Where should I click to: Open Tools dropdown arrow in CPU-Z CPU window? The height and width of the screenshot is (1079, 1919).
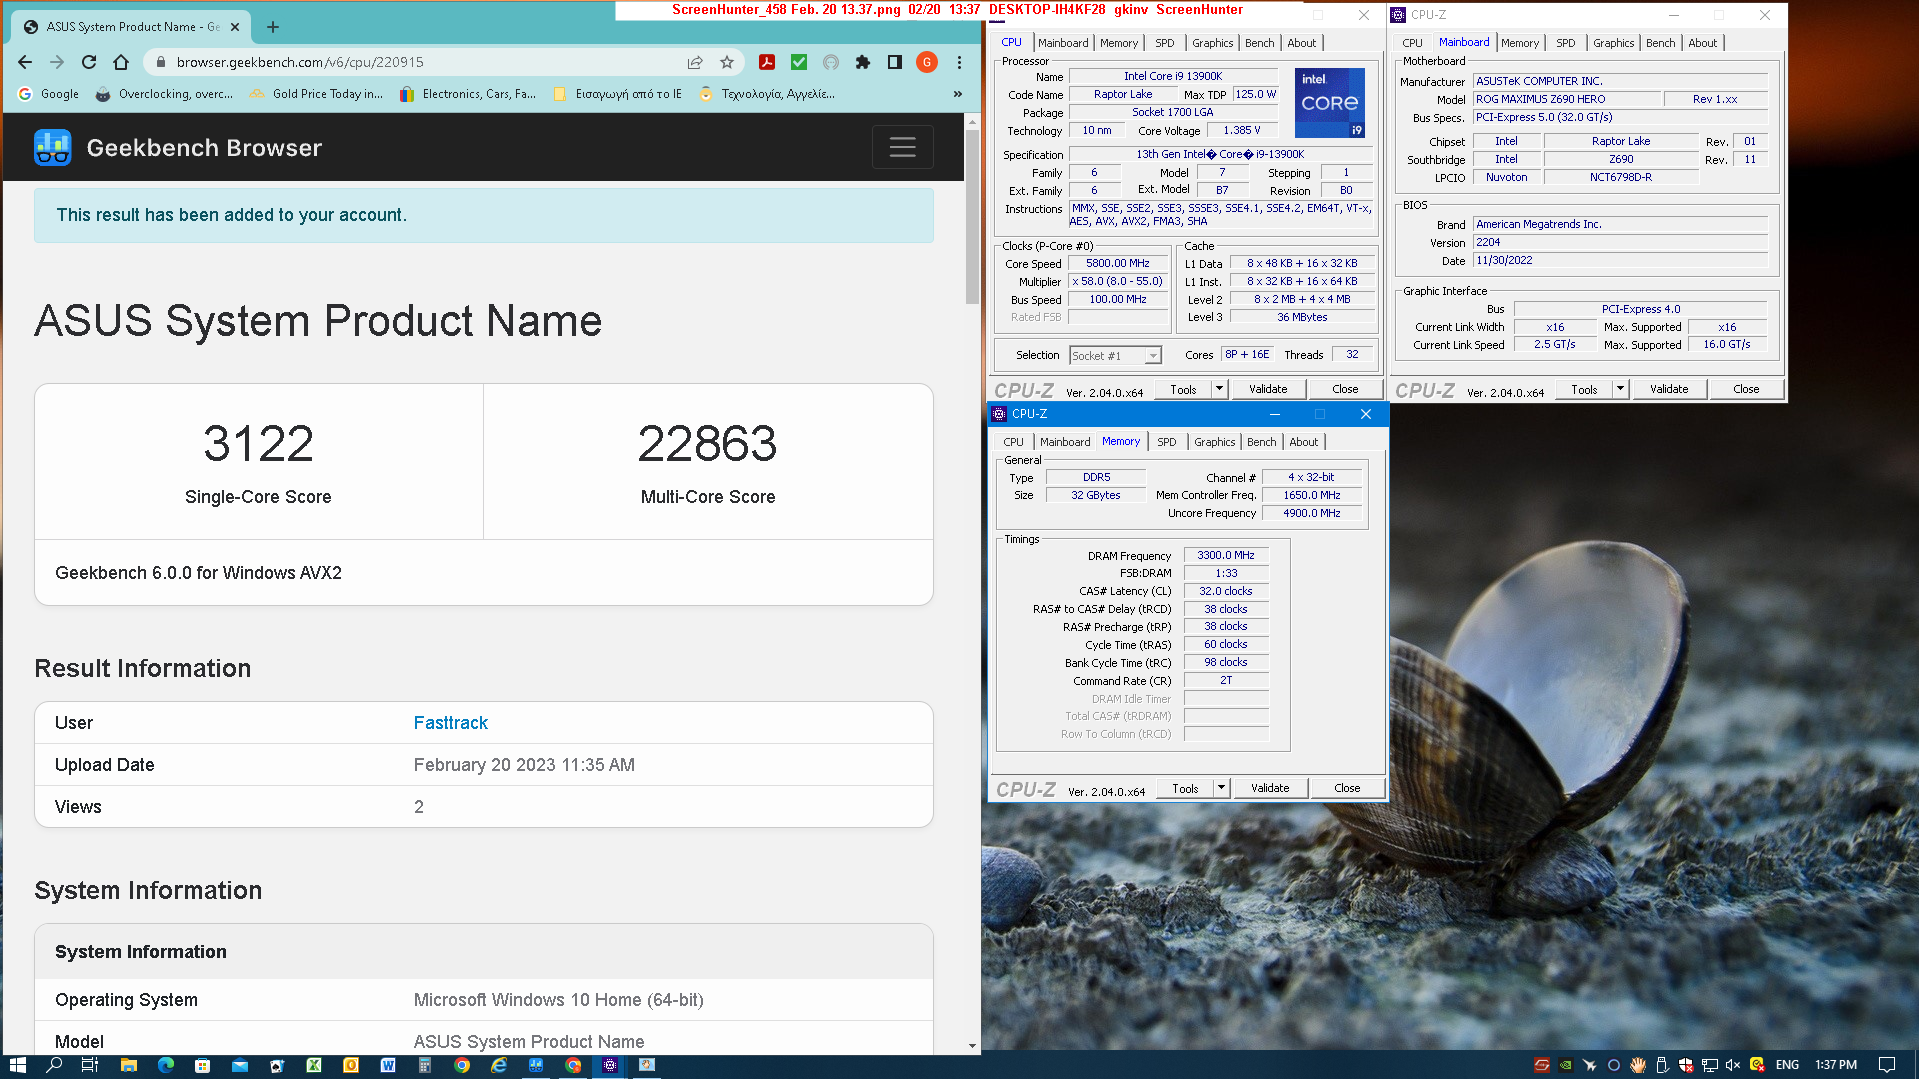pyautogui.click(x=1219, y=389)
